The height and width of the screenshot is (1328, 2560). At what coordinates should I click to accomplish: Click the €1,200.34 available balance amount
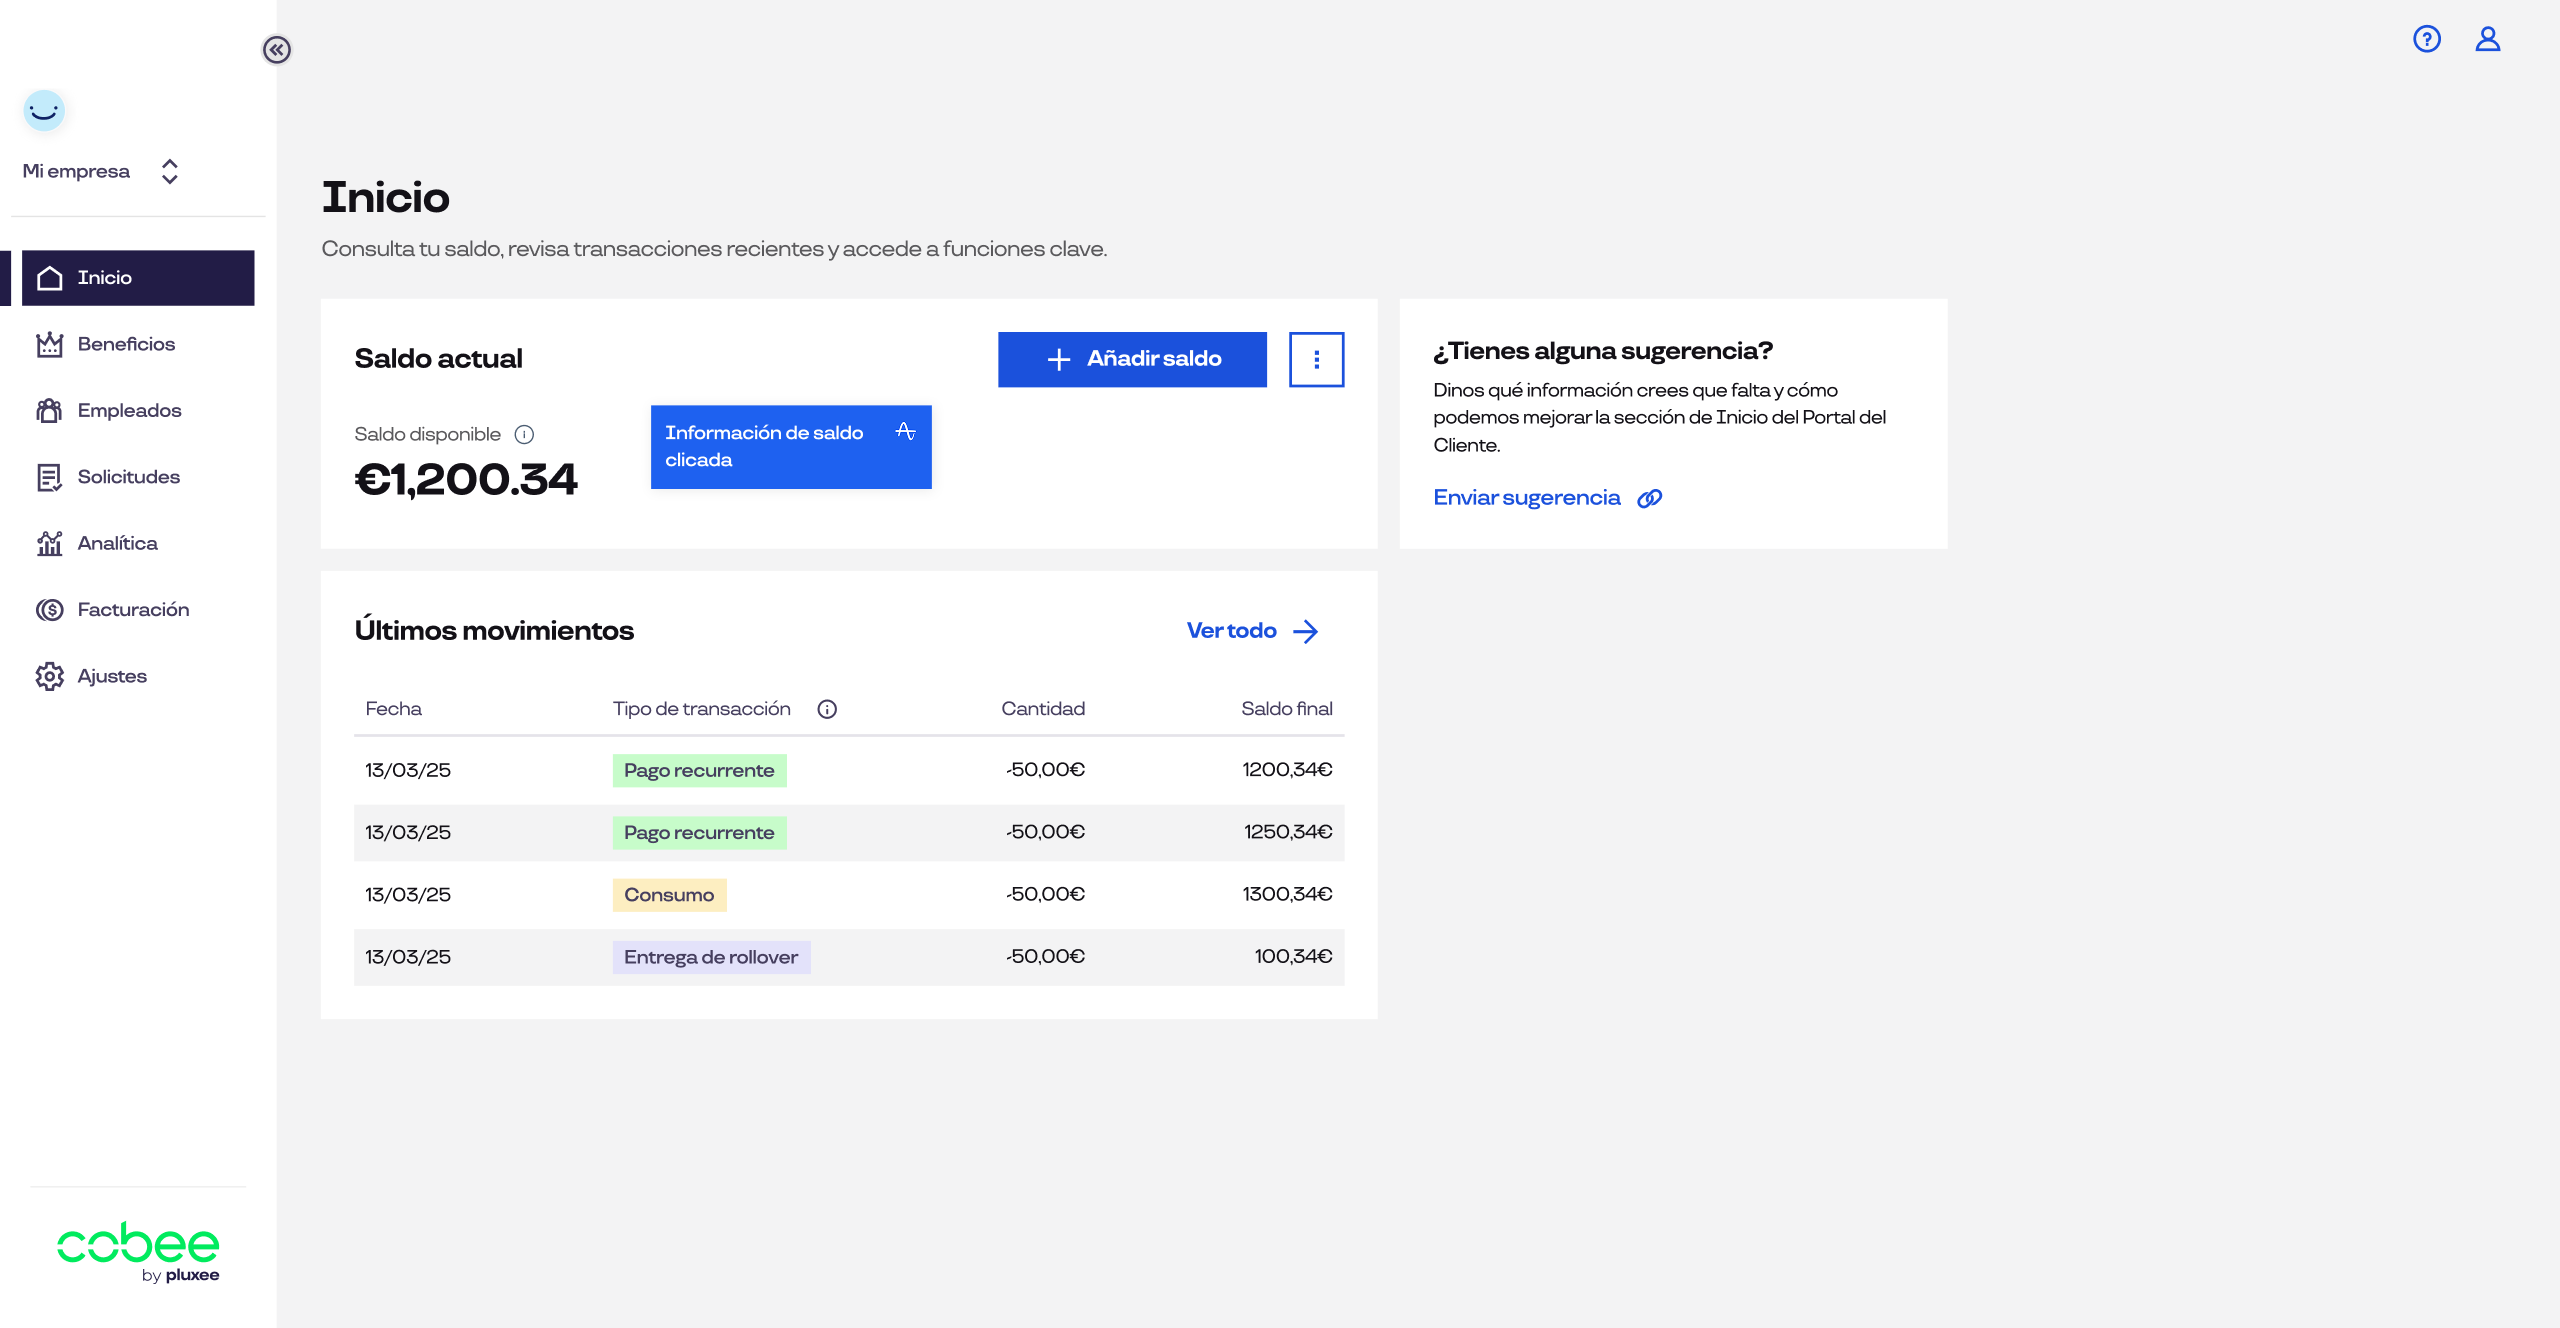click(x=466, y=480)
